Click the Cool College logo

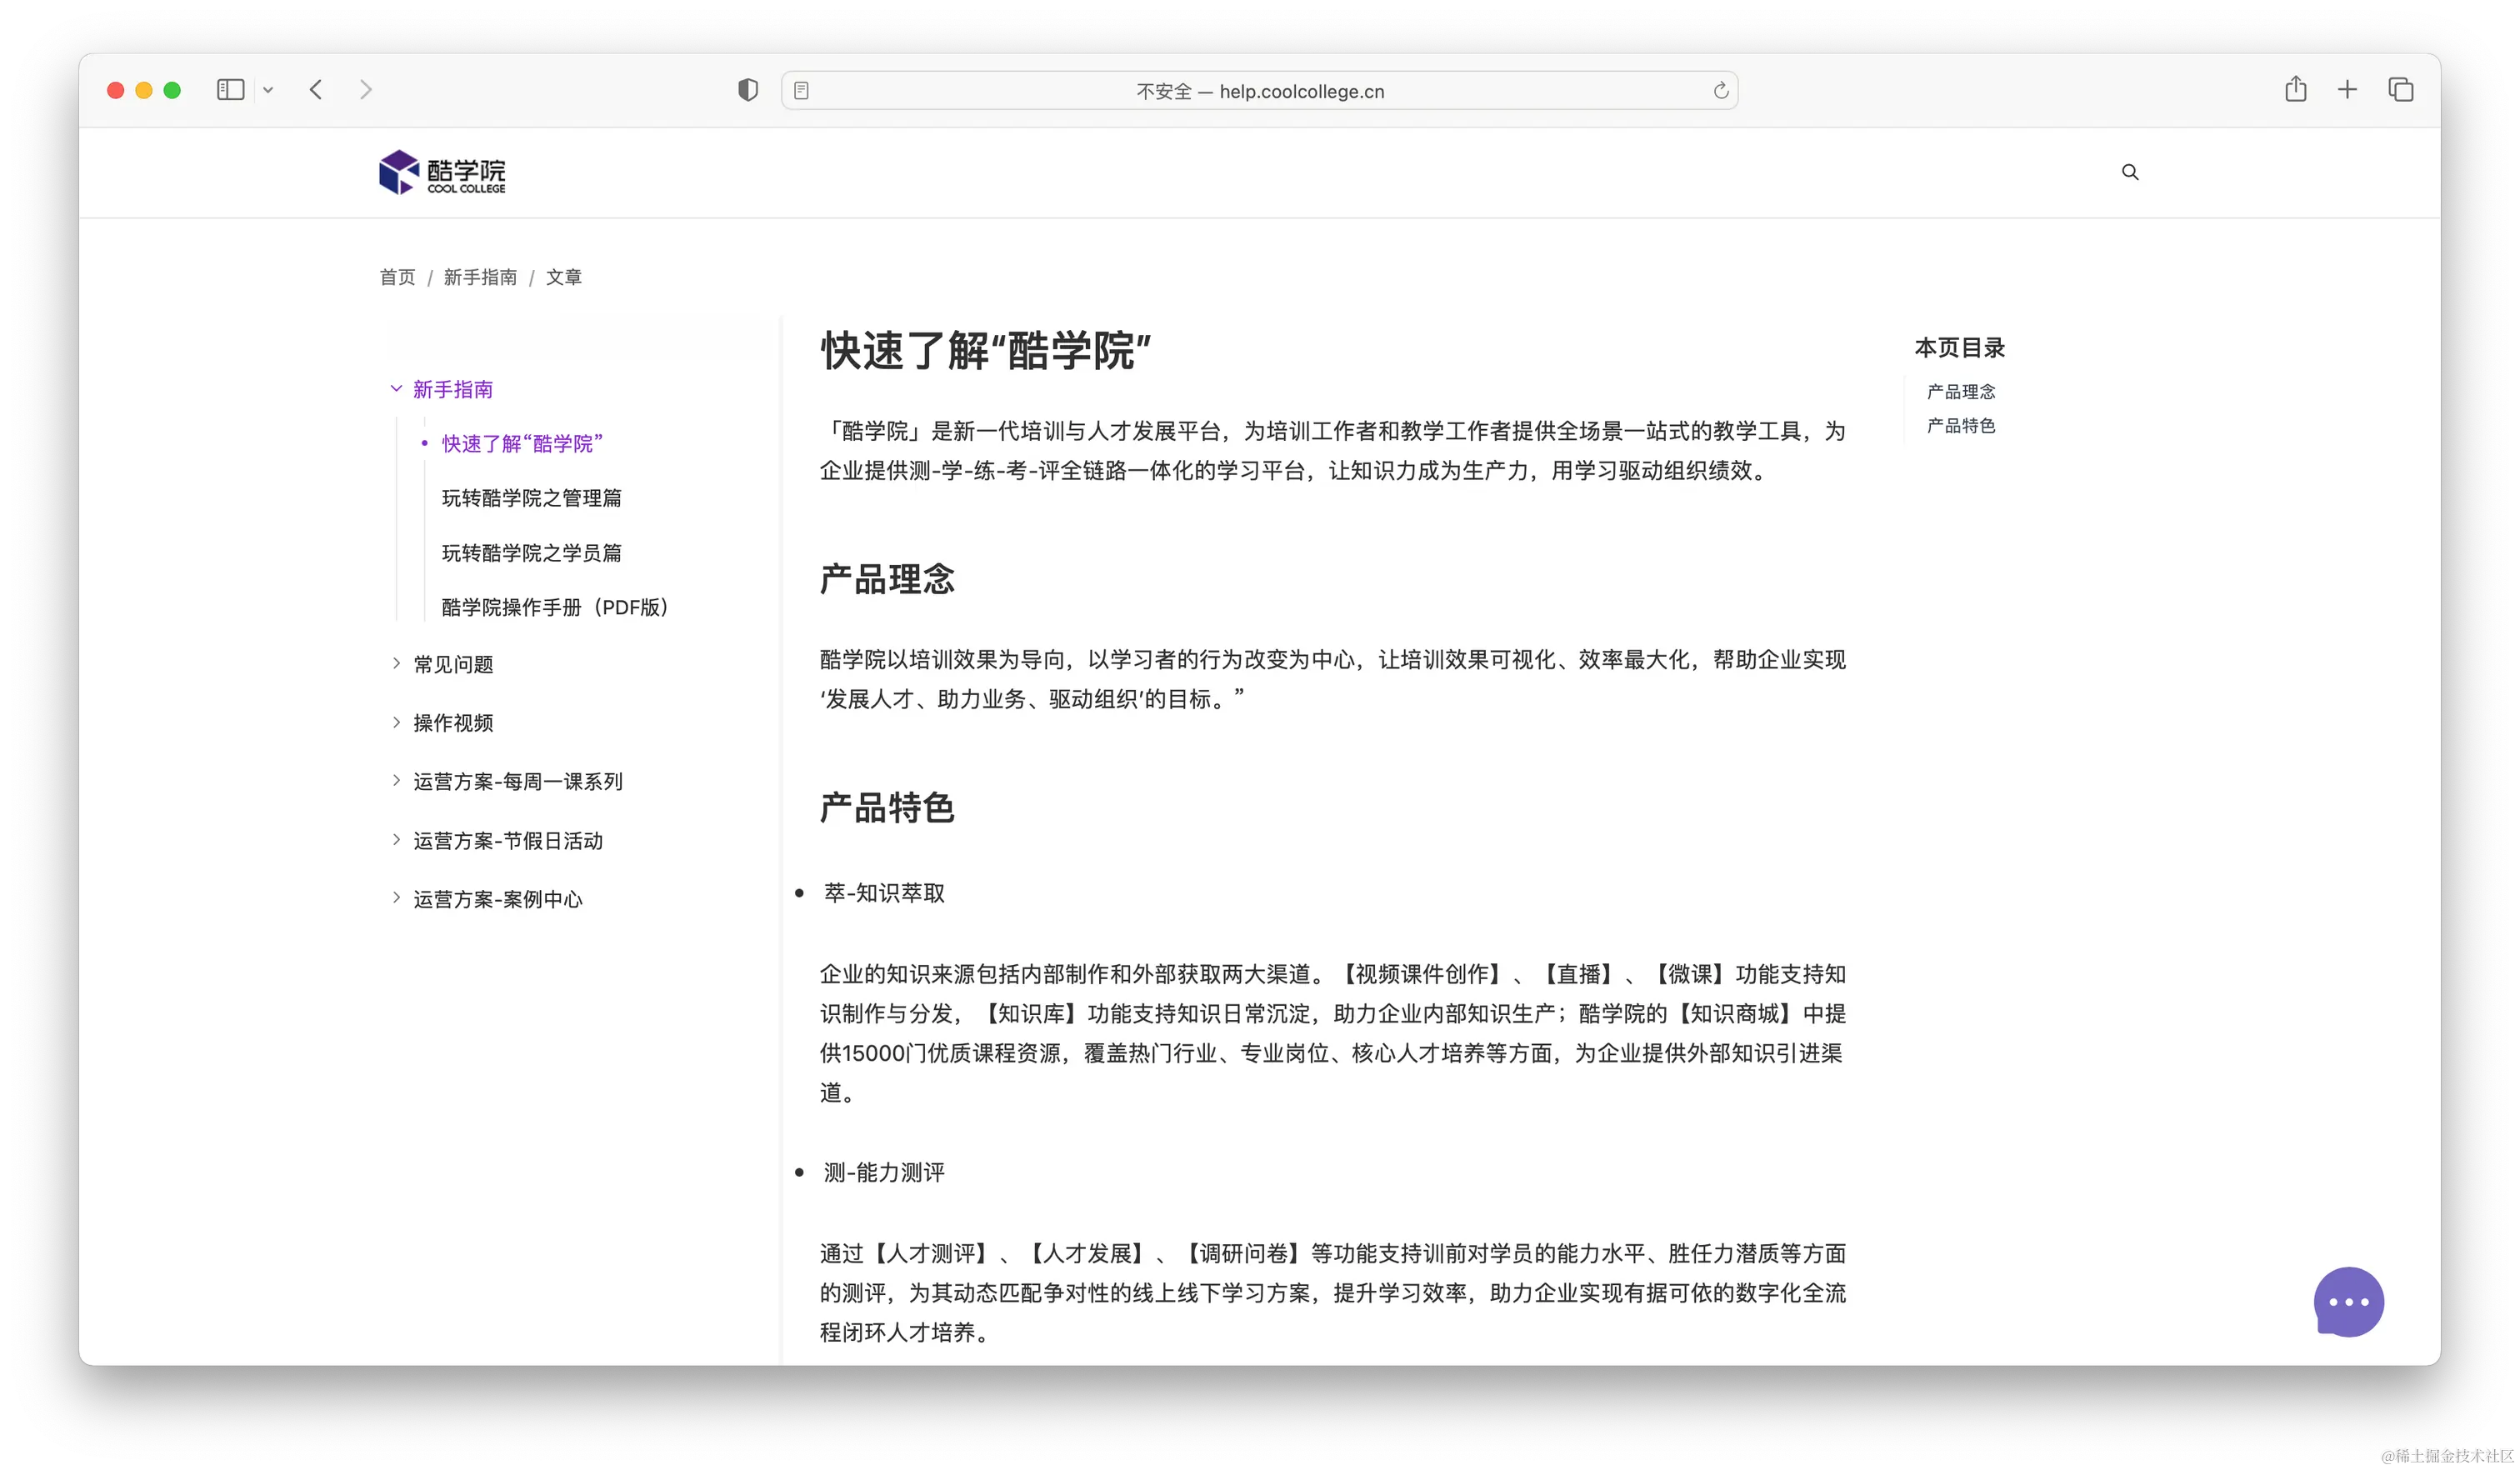pos(442,173)
